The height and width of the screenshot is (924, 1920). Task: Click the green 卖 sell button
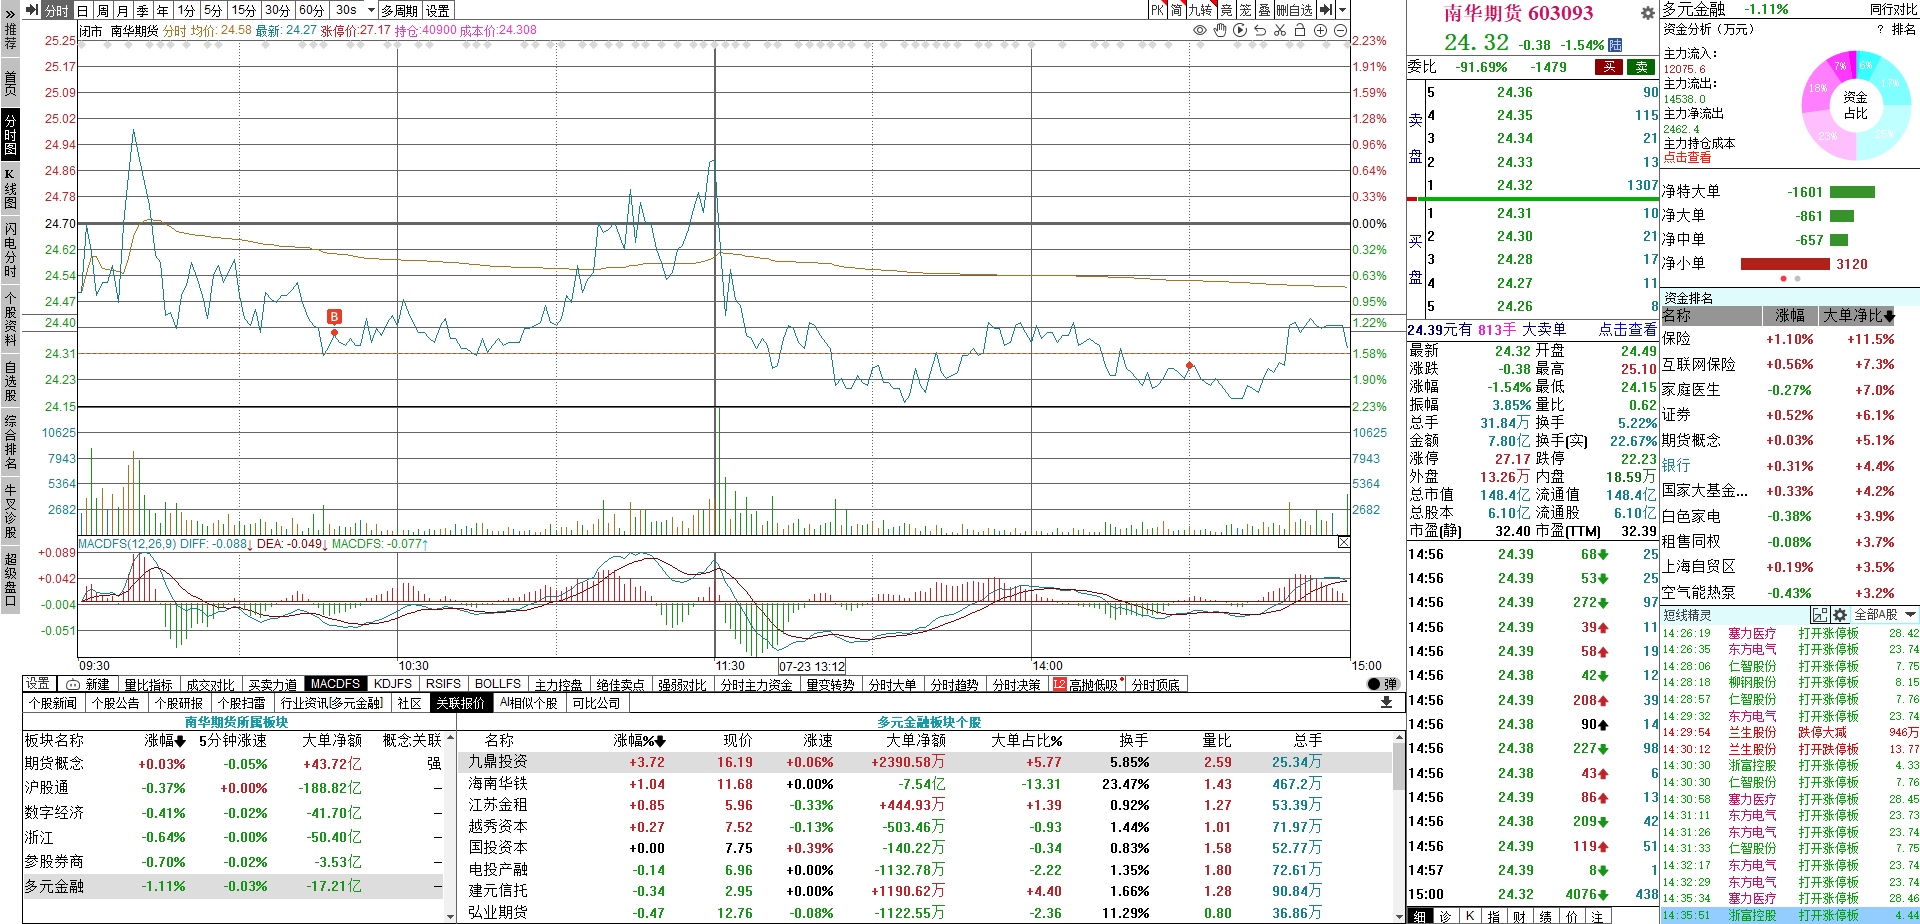coord(1641,68)
